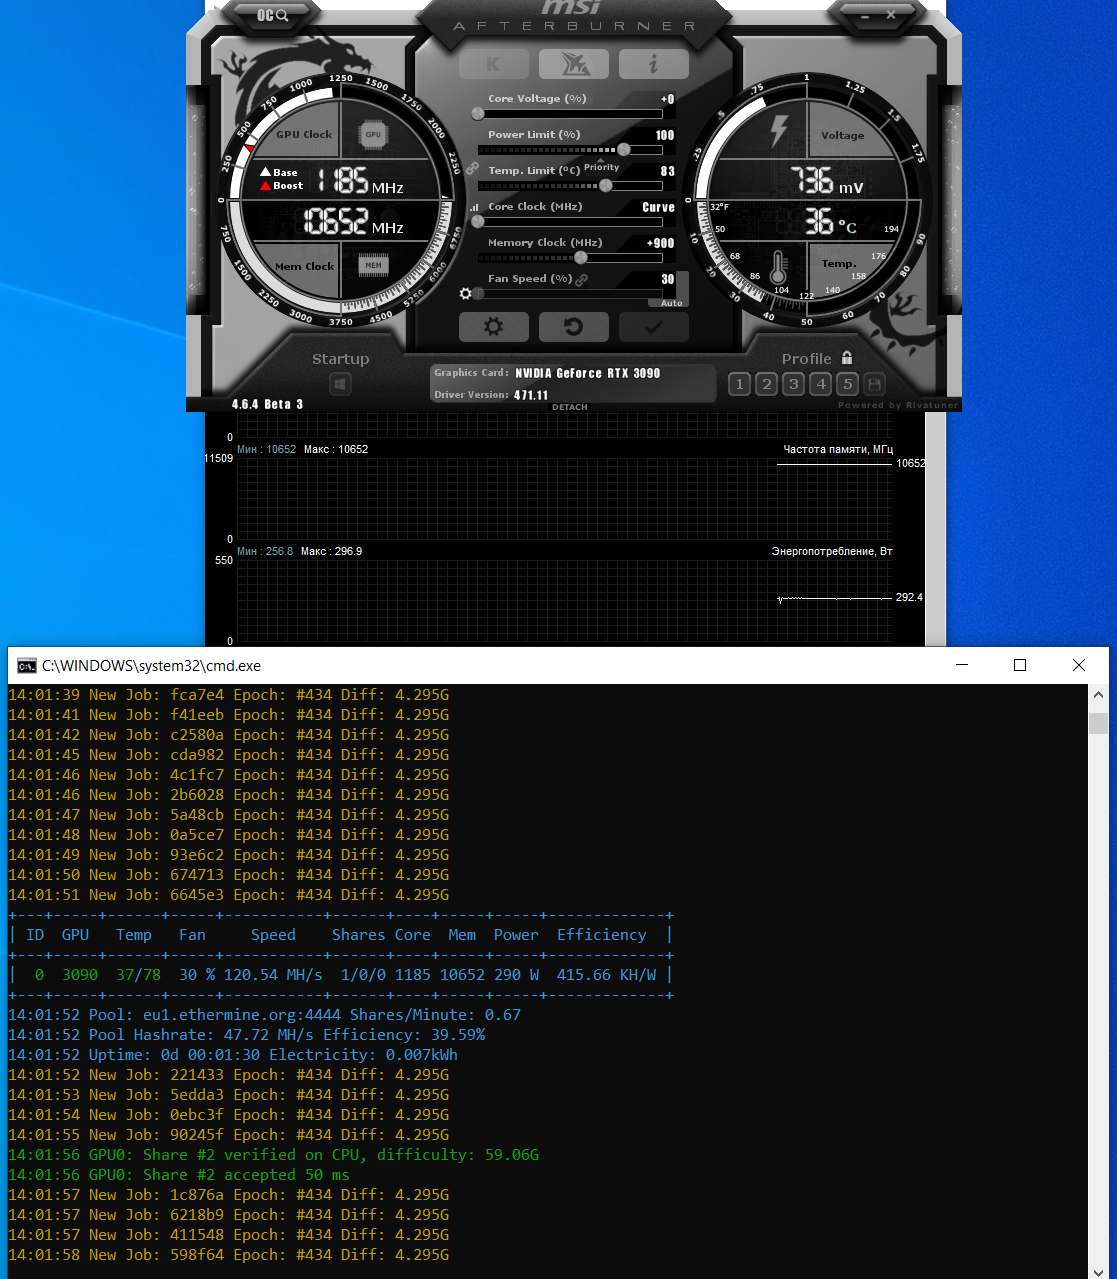The image size is (1117, 1279).
Task: Click the cmd.exe scrollbar up arrow
Action: (x=1098, y=695)
